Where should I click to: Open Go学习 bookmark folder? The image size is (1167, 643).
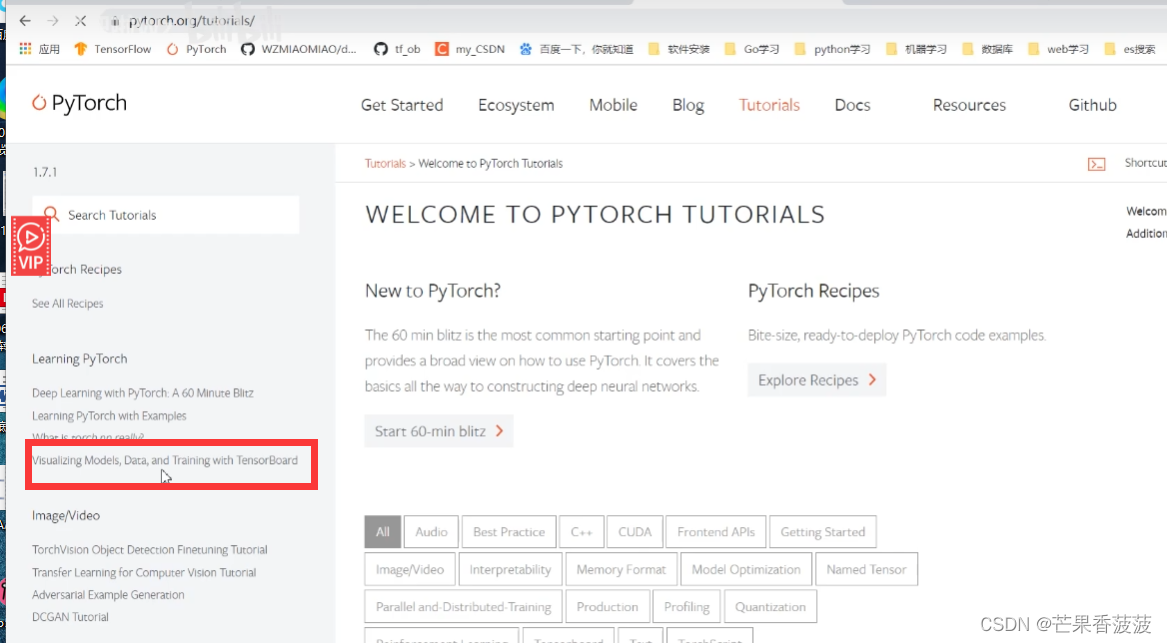pyautogui.click(x=752, y=49)
